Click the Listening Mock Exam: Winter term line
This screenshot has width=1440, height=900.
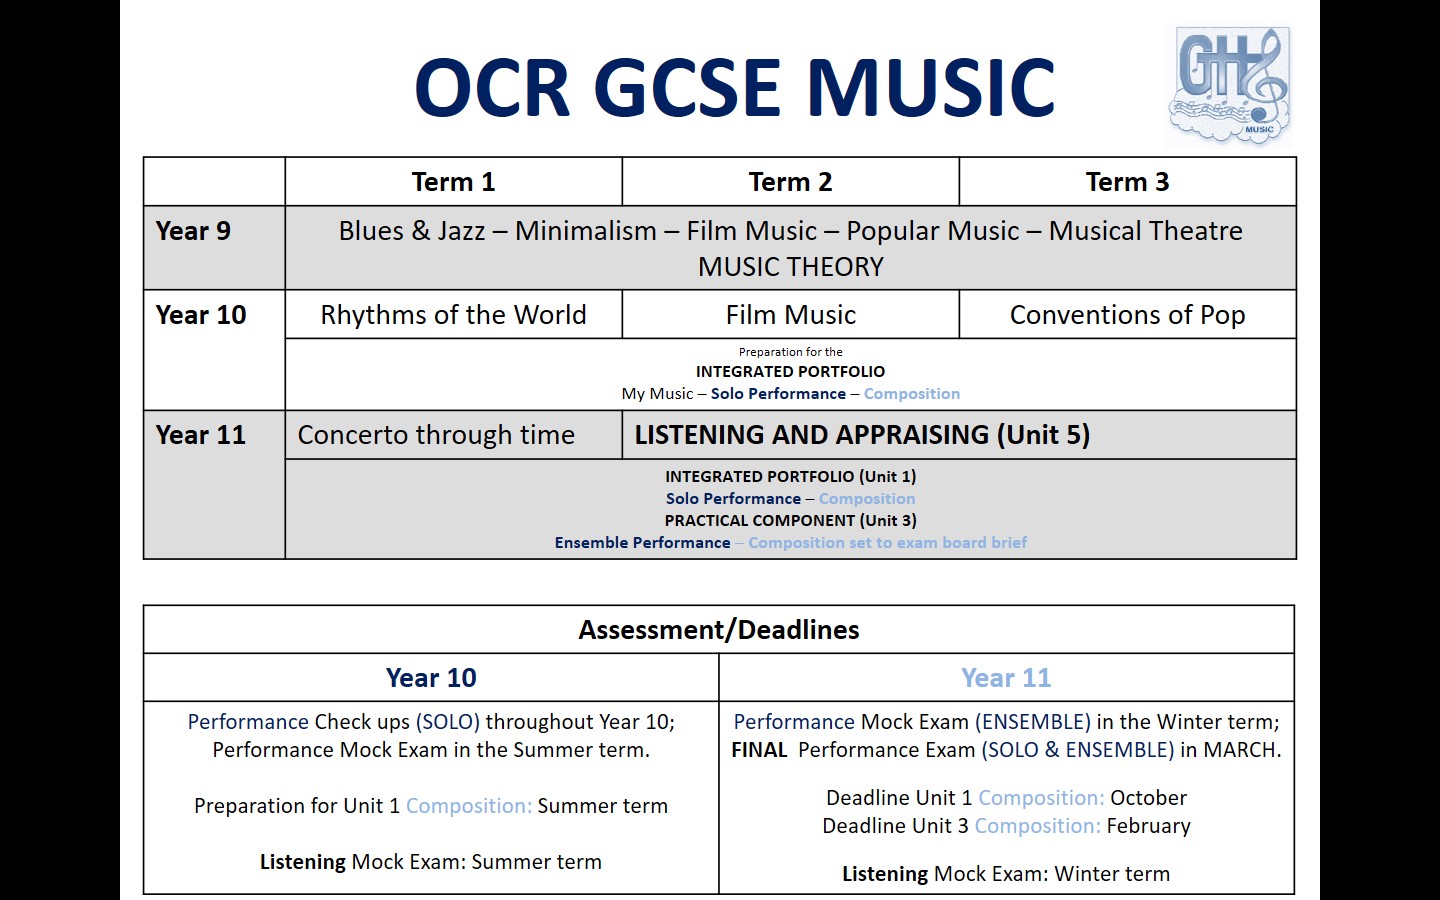tap(1006, 874)
